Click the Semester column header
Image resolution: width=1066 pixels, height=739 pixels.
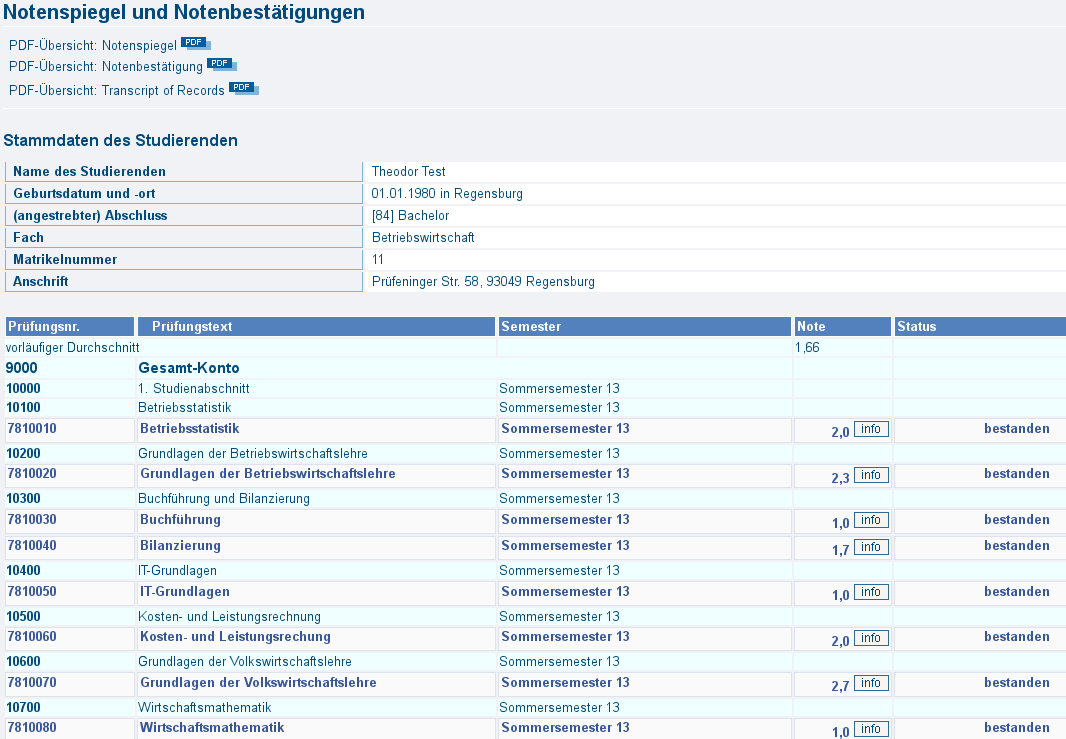point(531,327)
